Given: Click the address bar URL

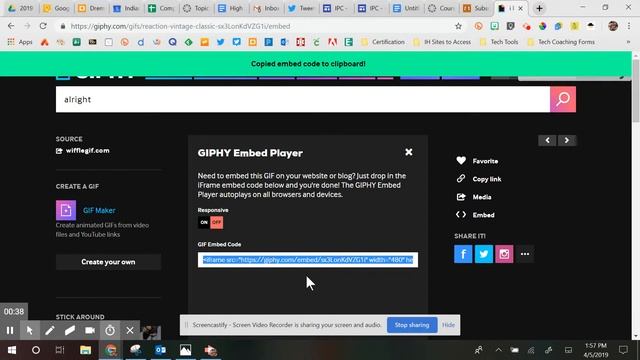Looking at the screenshot, I should (x=180, y=26).
